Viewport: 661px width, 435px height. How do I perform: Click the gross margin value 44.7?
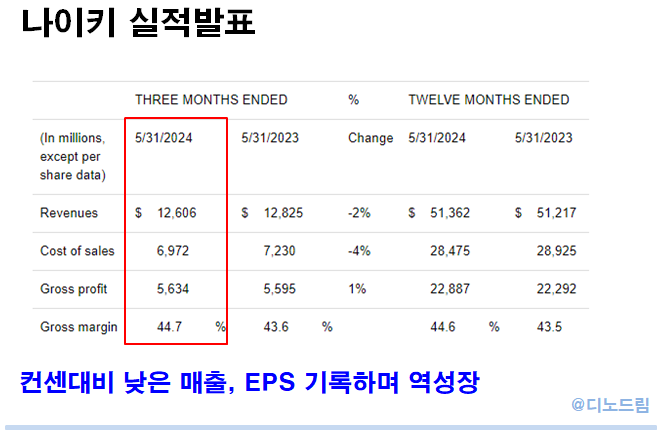(x=169, y=327)
